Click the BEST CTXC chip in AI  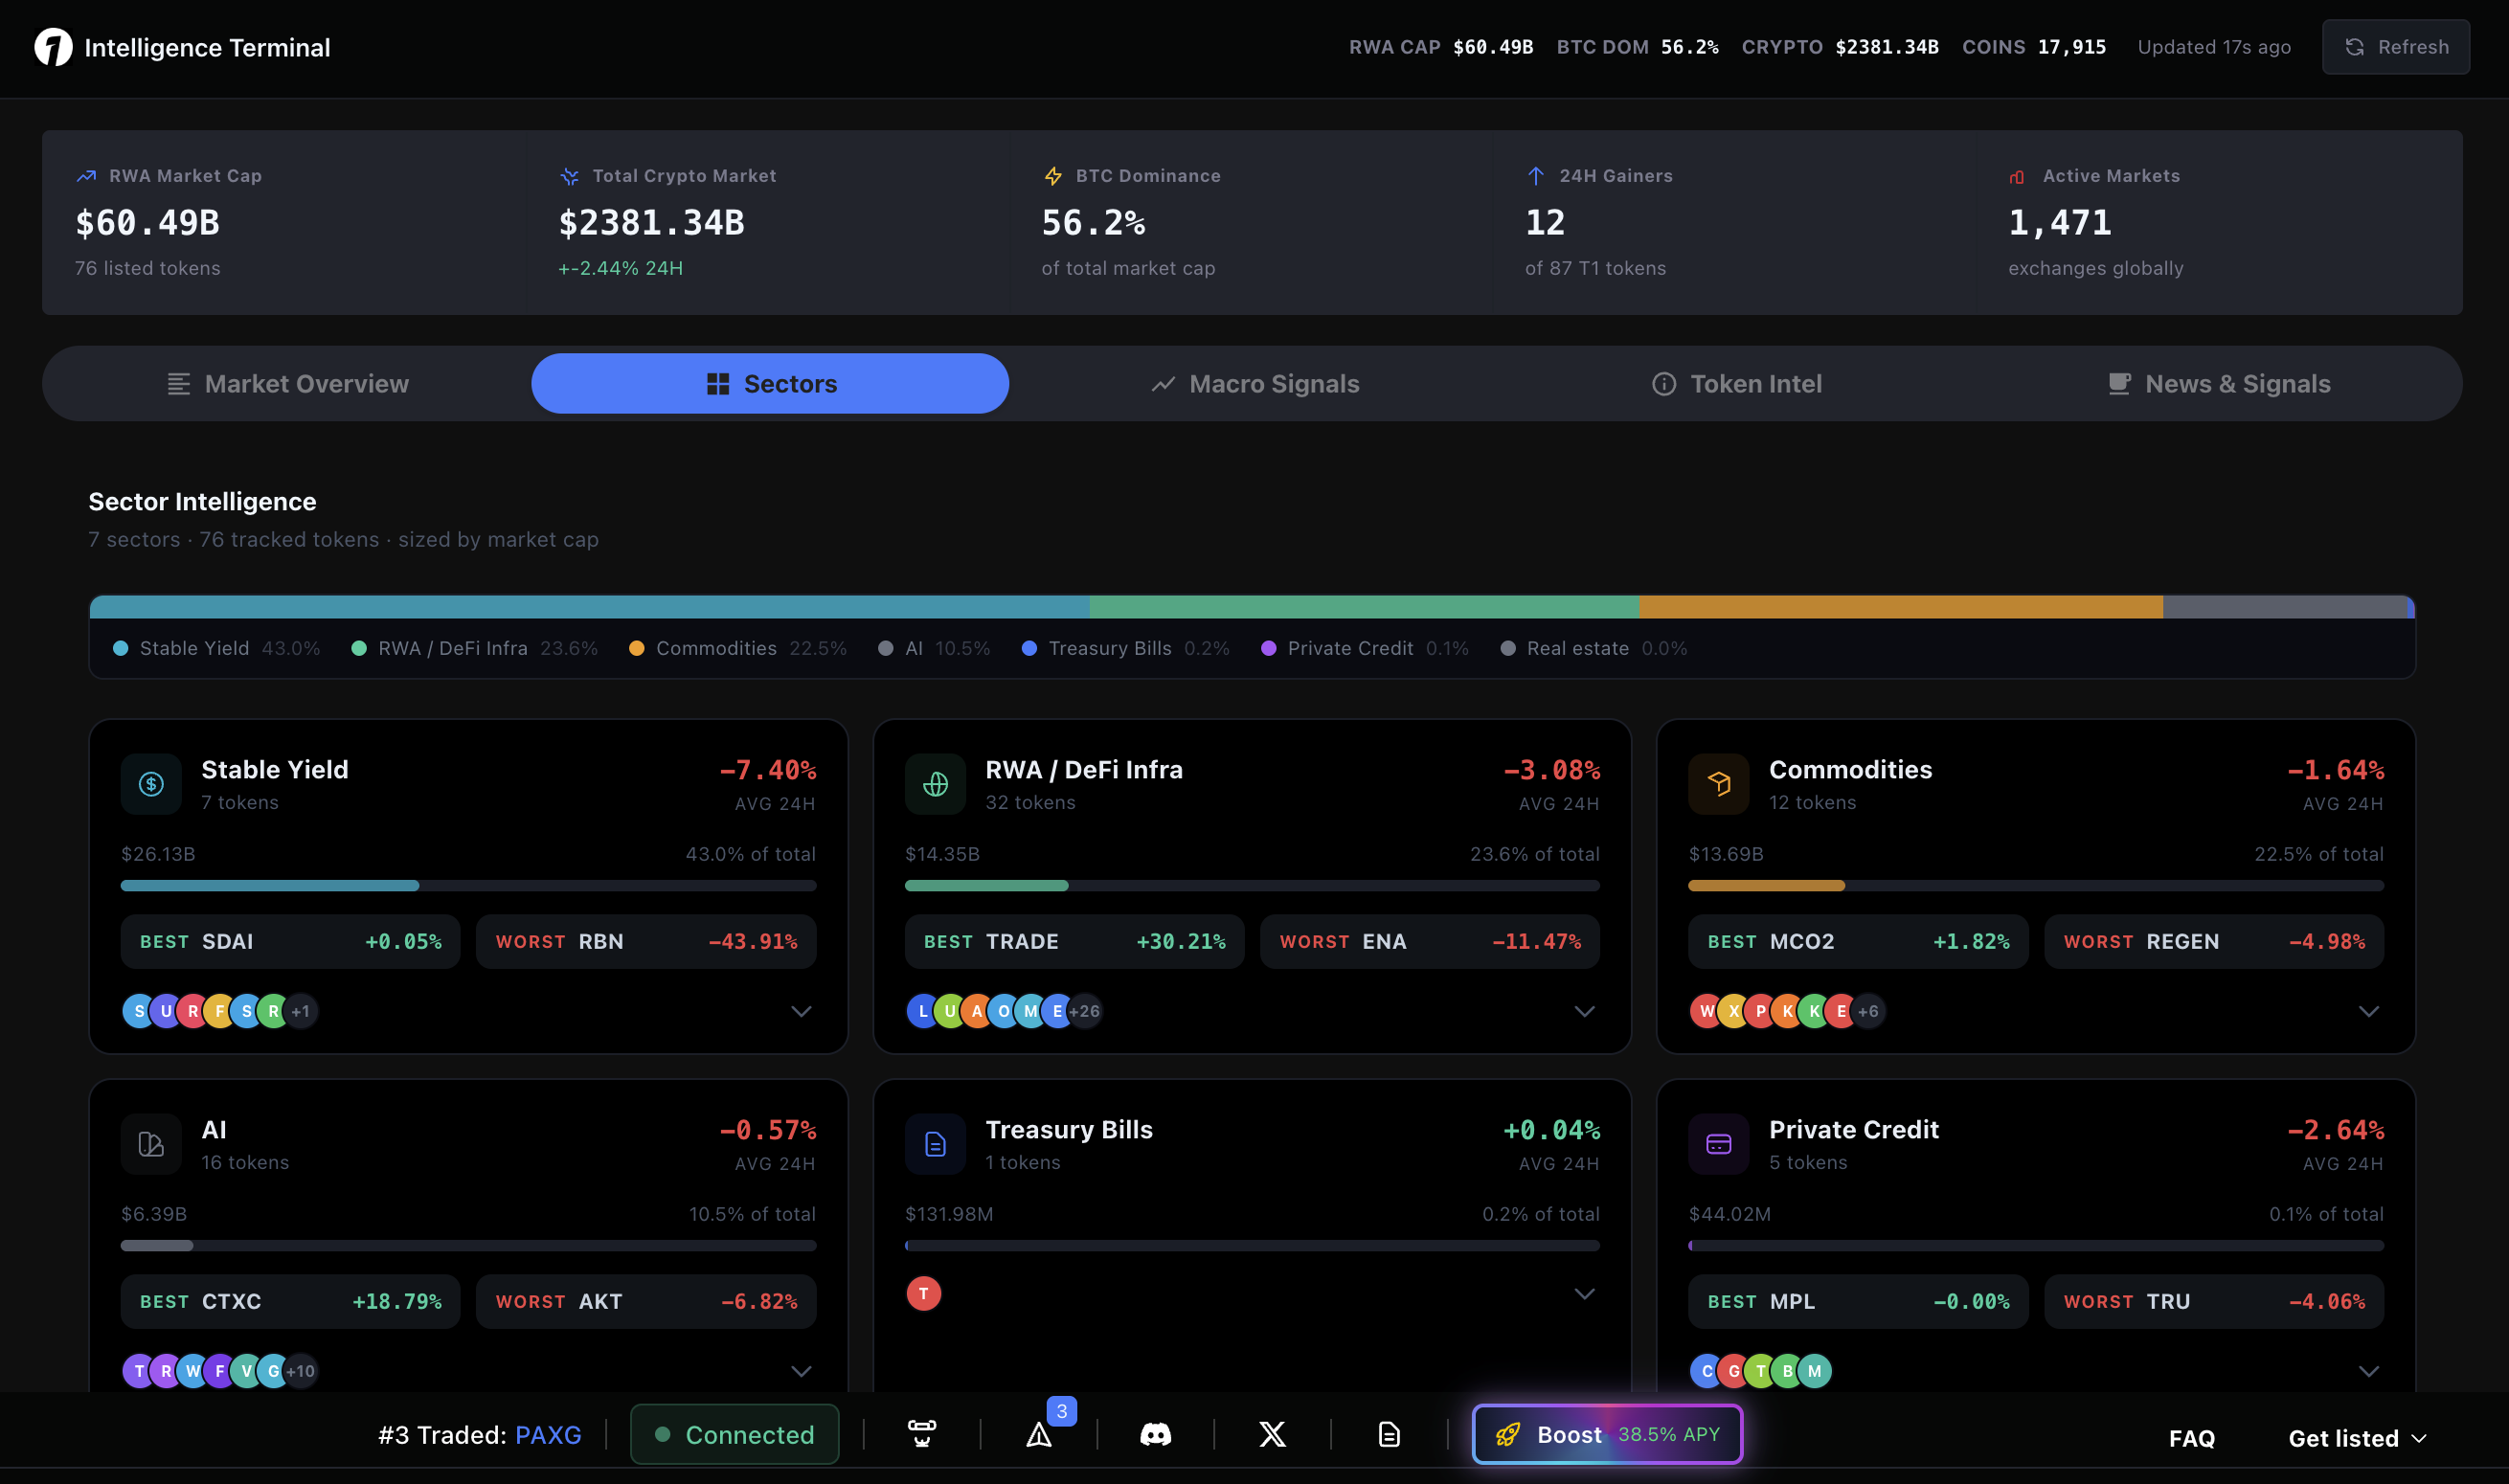pyautogui.click(x=290, y=1302)
